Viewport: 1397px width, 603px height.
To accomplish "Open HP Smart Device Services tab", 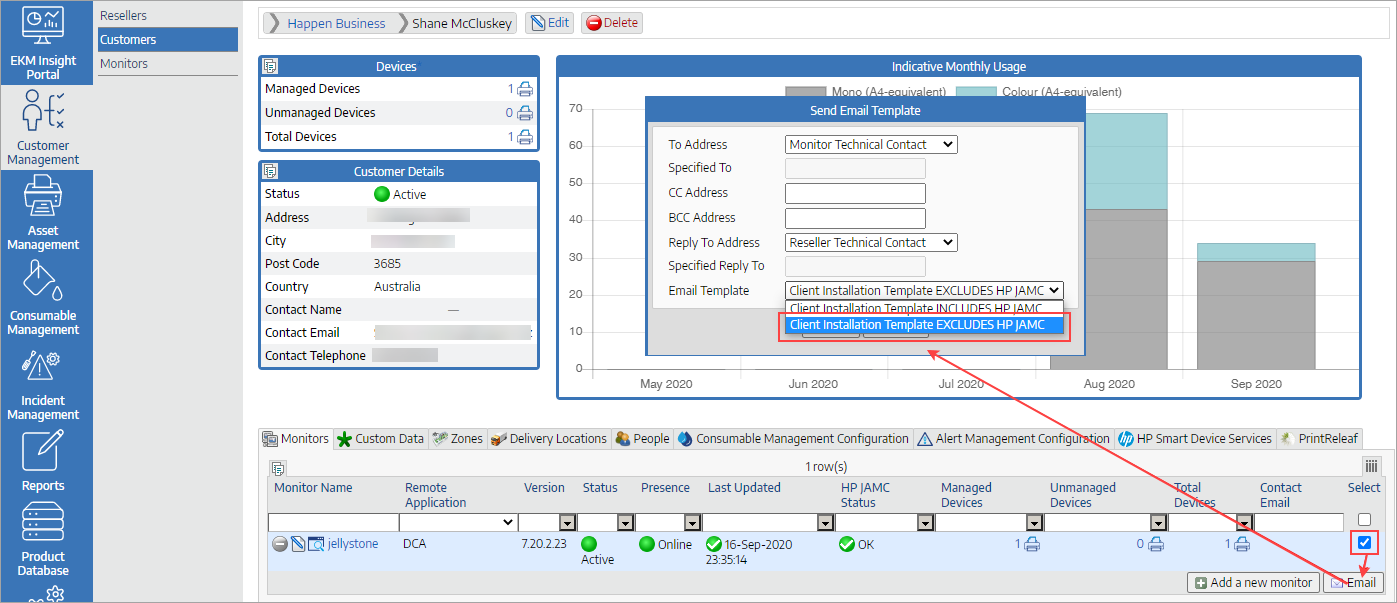I will point(1194,439).
